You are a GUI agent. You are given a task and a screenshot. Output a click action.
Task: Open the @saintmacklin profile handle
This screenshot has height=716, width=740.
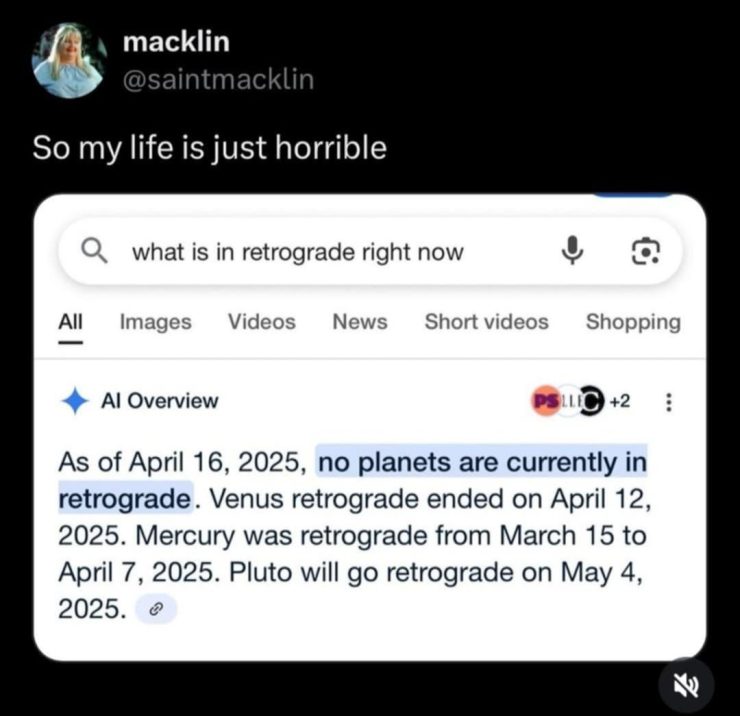218,79
